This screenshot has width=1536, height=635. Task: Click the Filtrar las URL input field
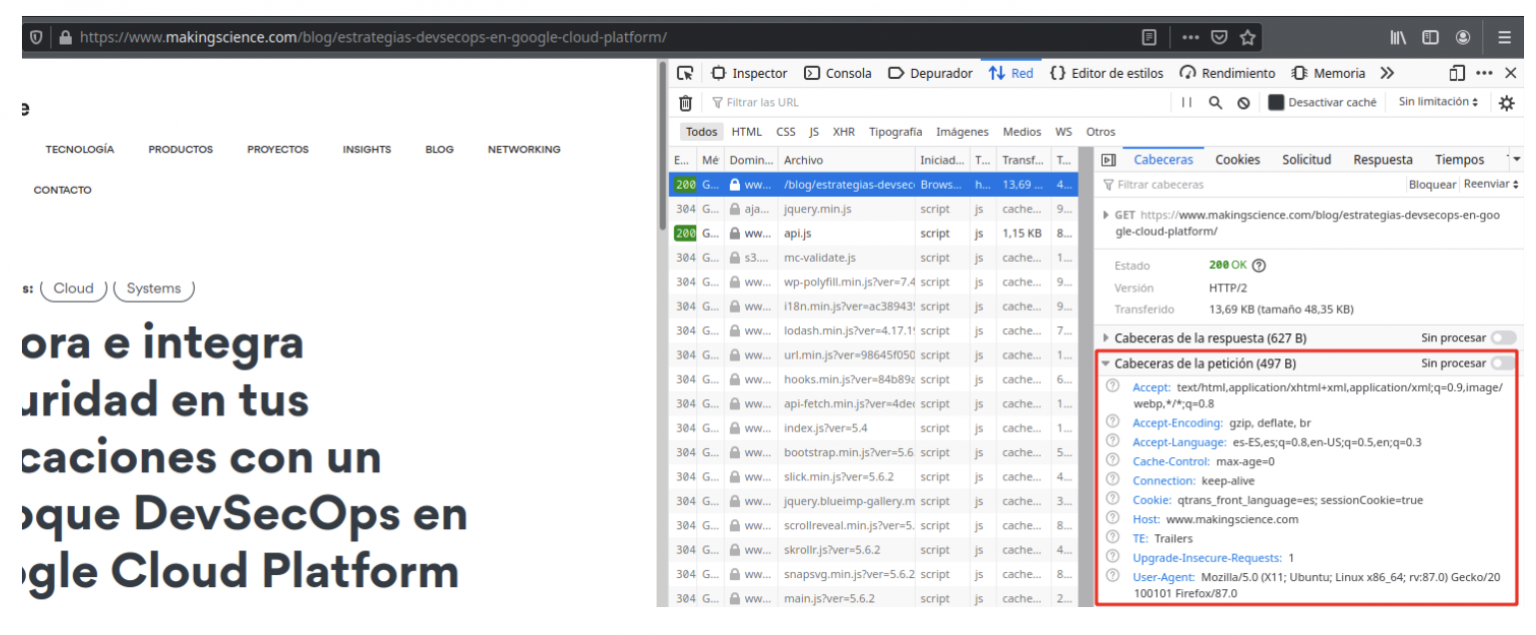[x=930, y=103]
